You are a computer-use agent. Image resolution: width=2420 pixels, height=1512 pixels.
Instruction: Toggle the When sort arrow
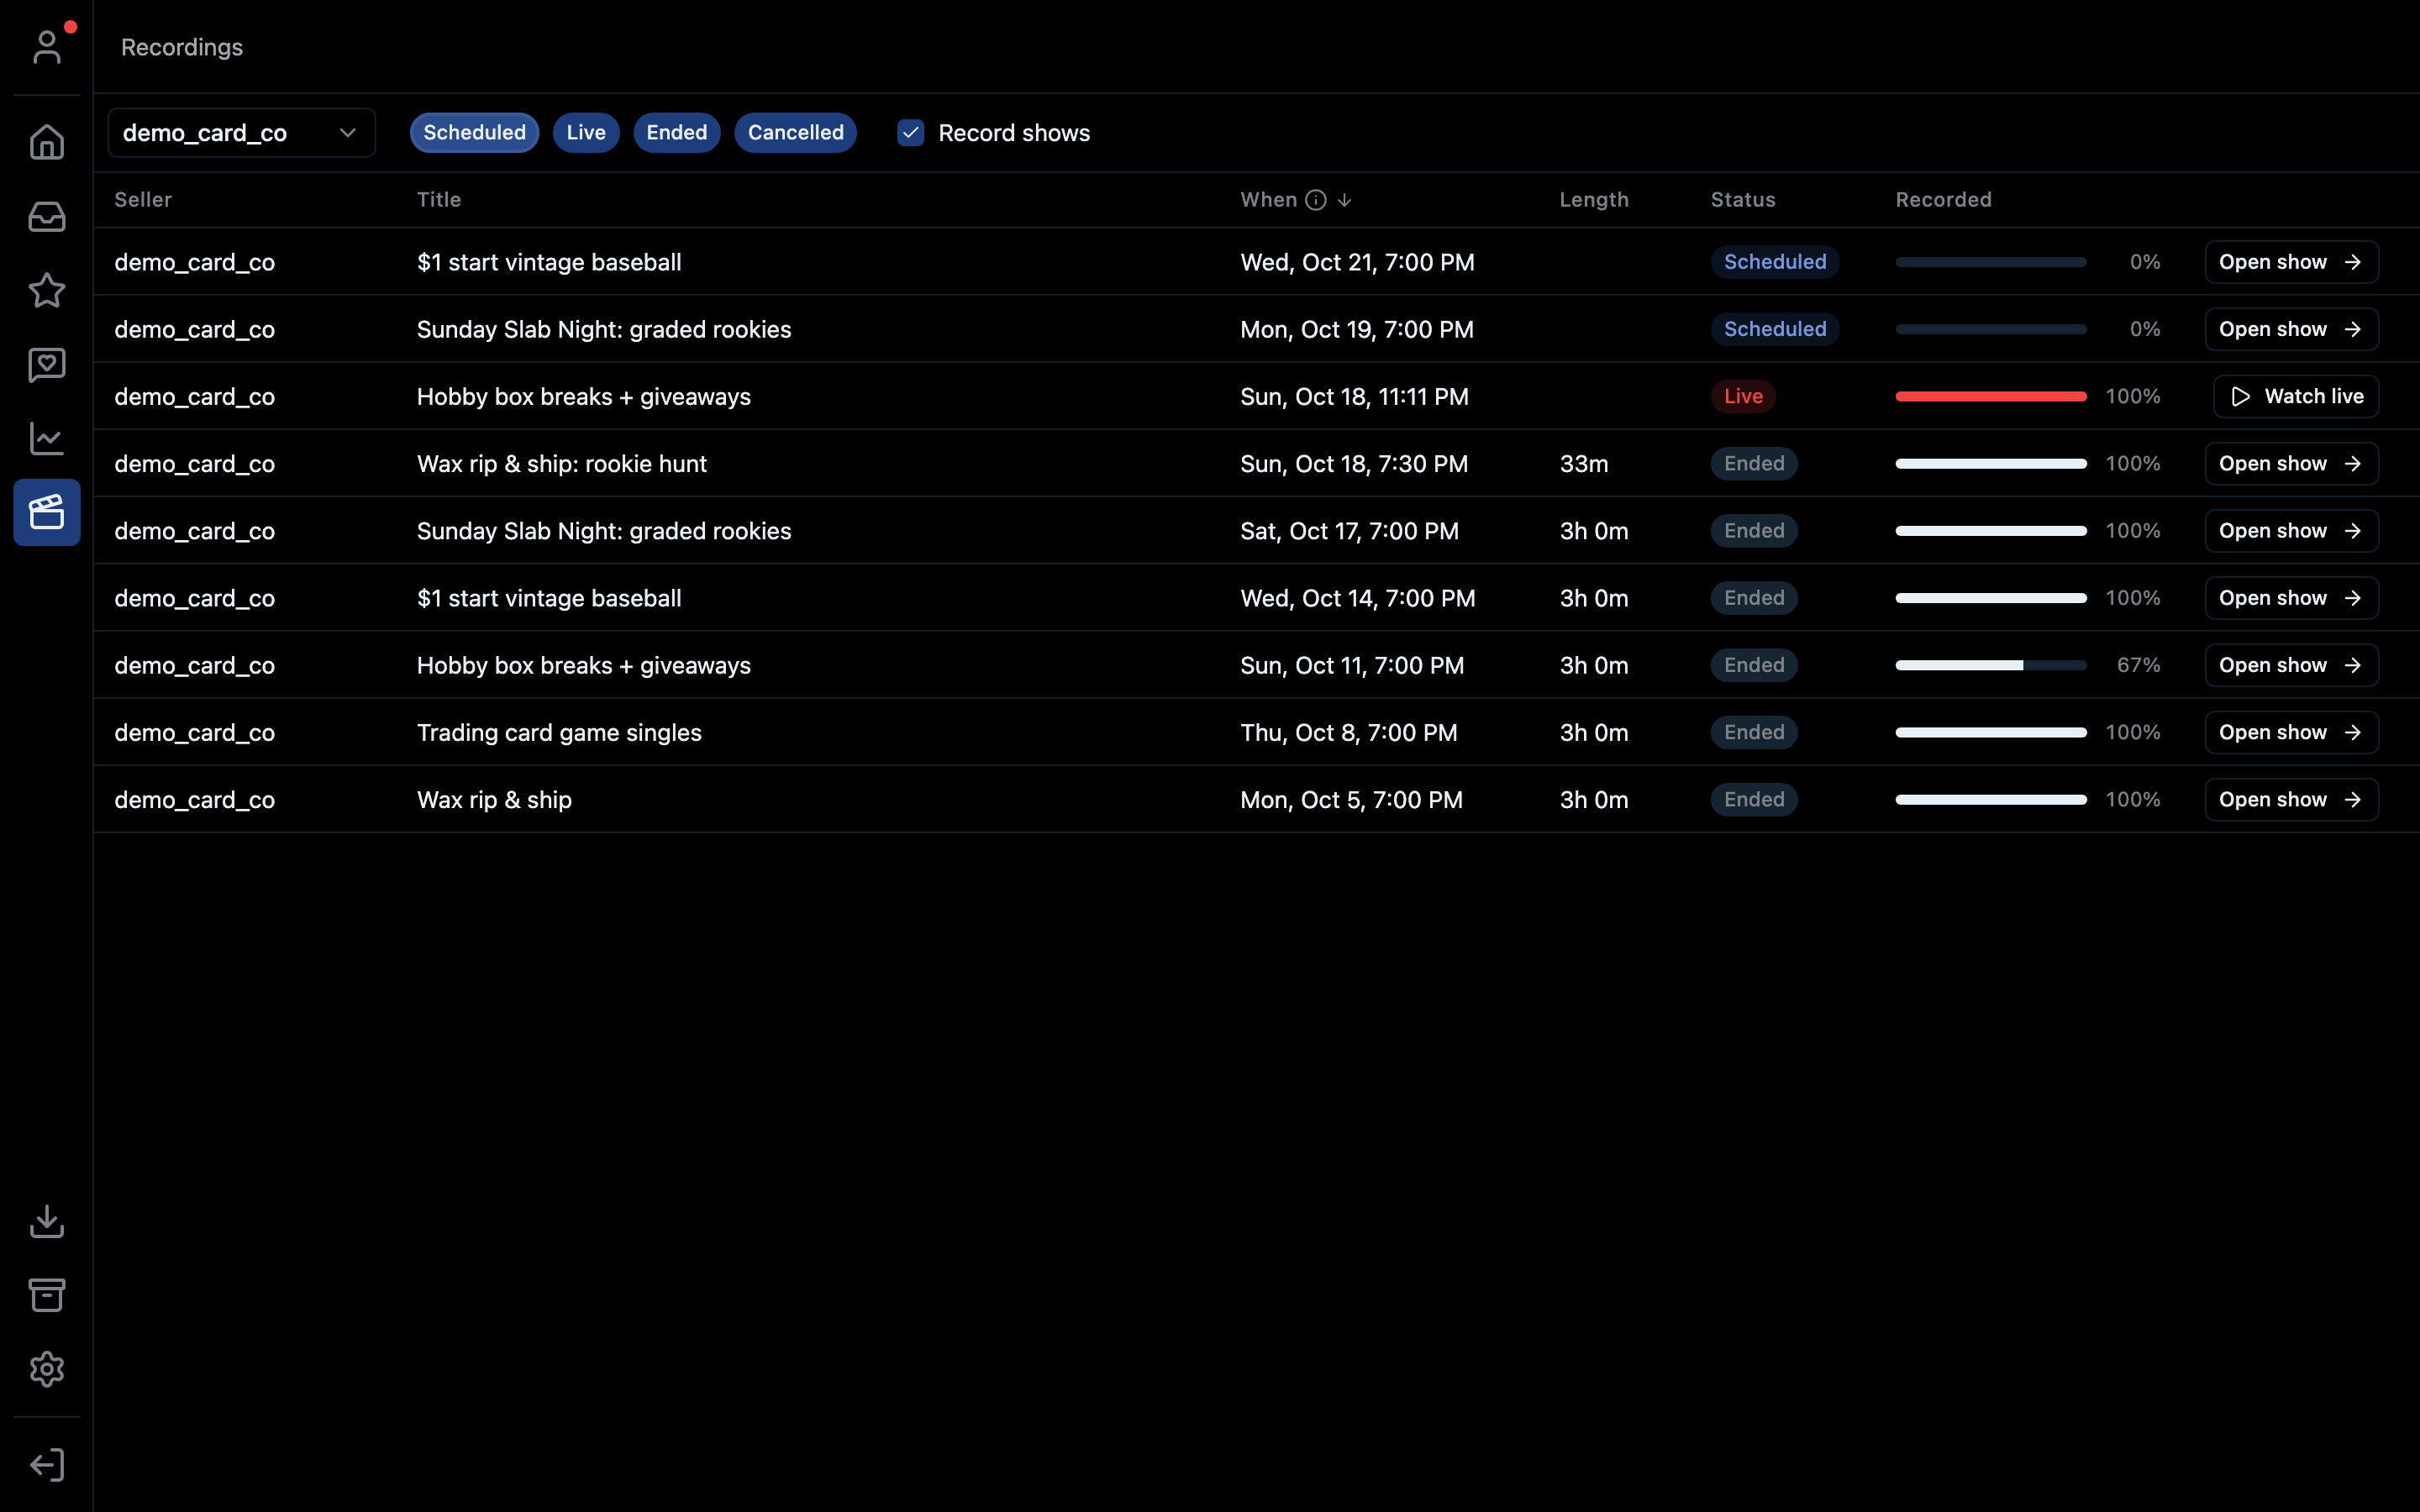tap(1345, 200)
